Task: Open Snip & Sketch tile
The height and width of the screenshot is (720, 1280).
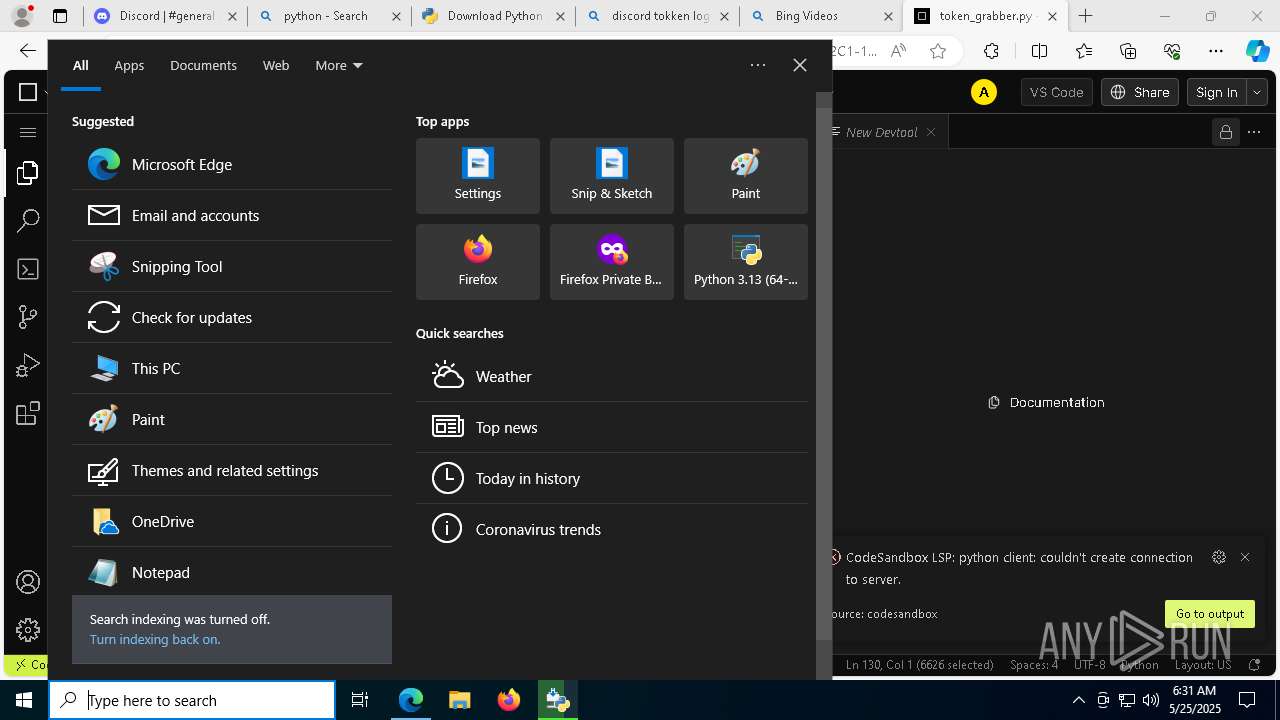Action: [612, 176]
